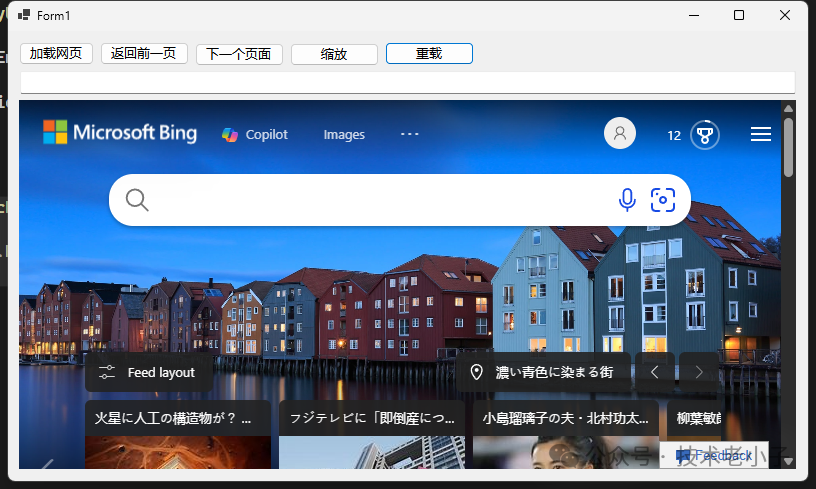Go to previous background image arrow
Image resolution: width=816 pixels, height=489 pixels.
coord(655,372)
